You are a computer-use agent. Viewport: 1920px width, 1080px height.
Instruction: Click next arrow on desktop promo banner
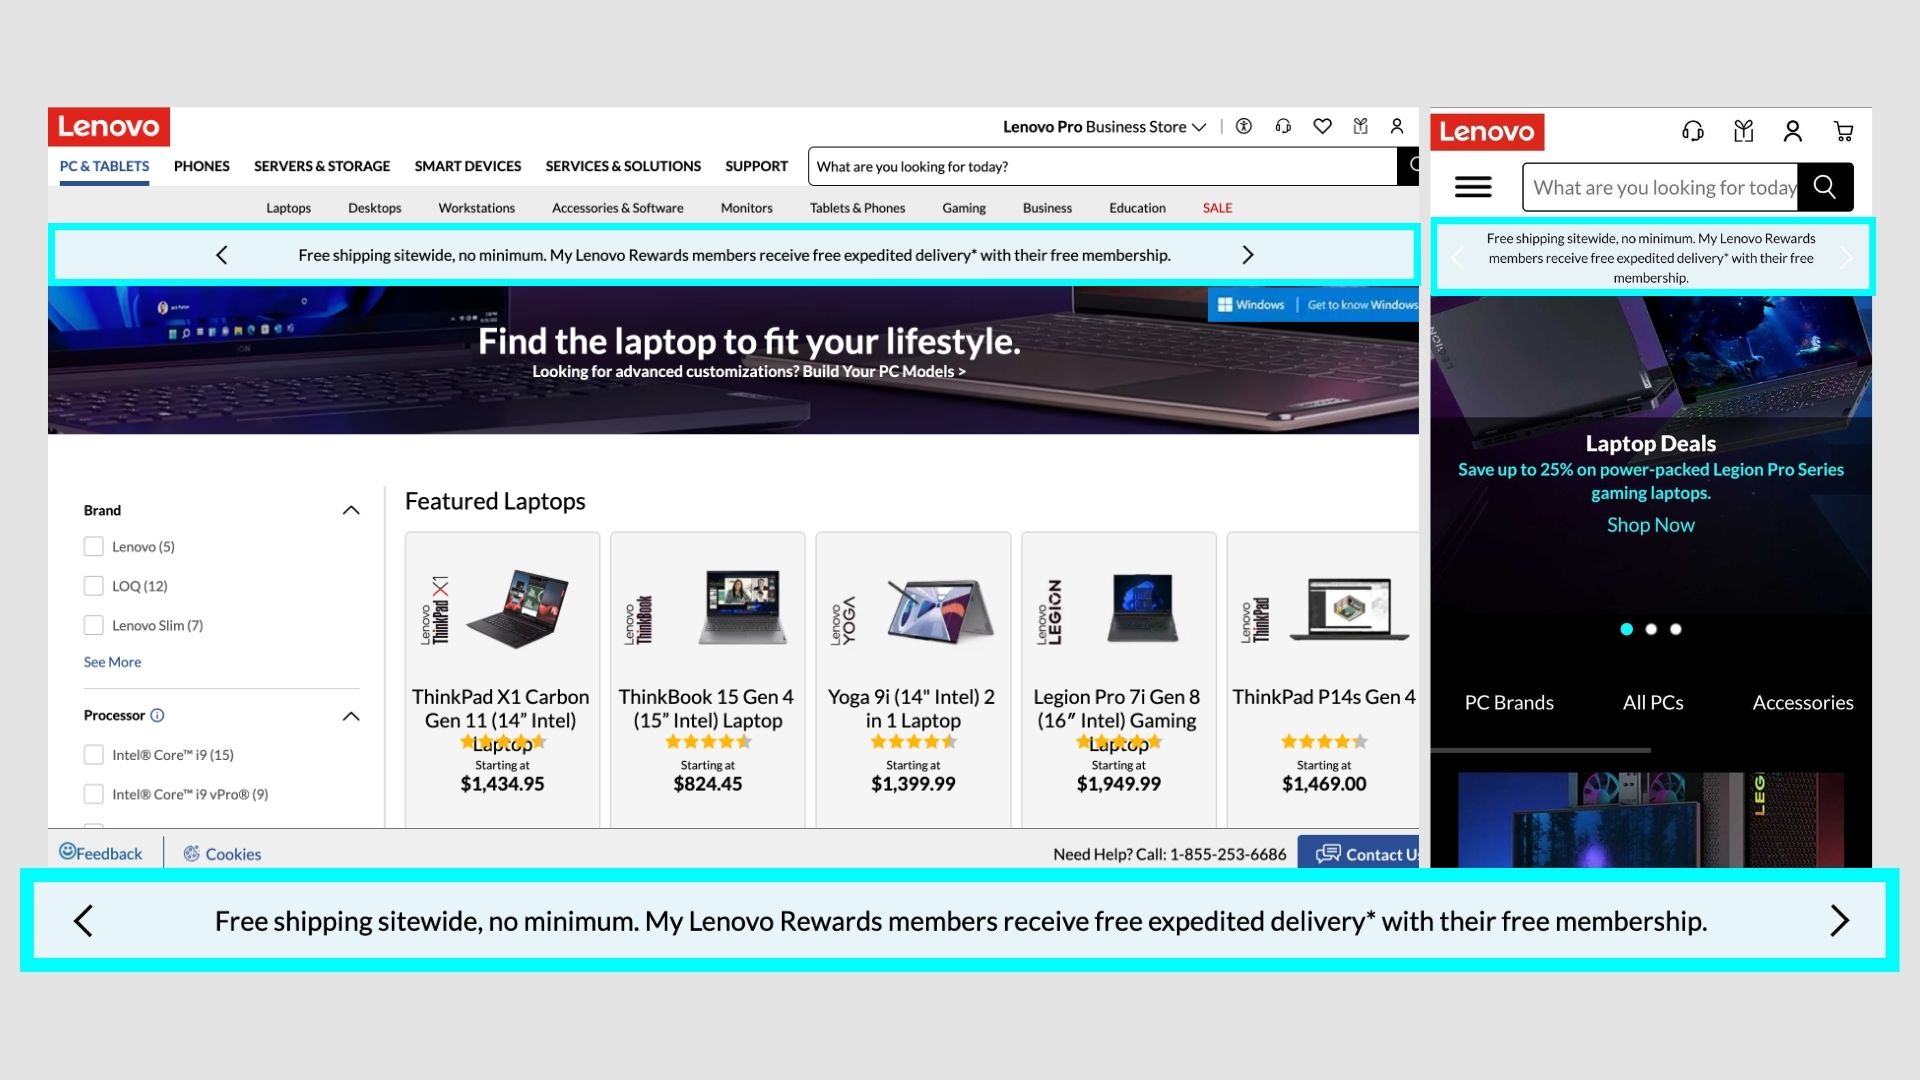(x=1247, y=255)
